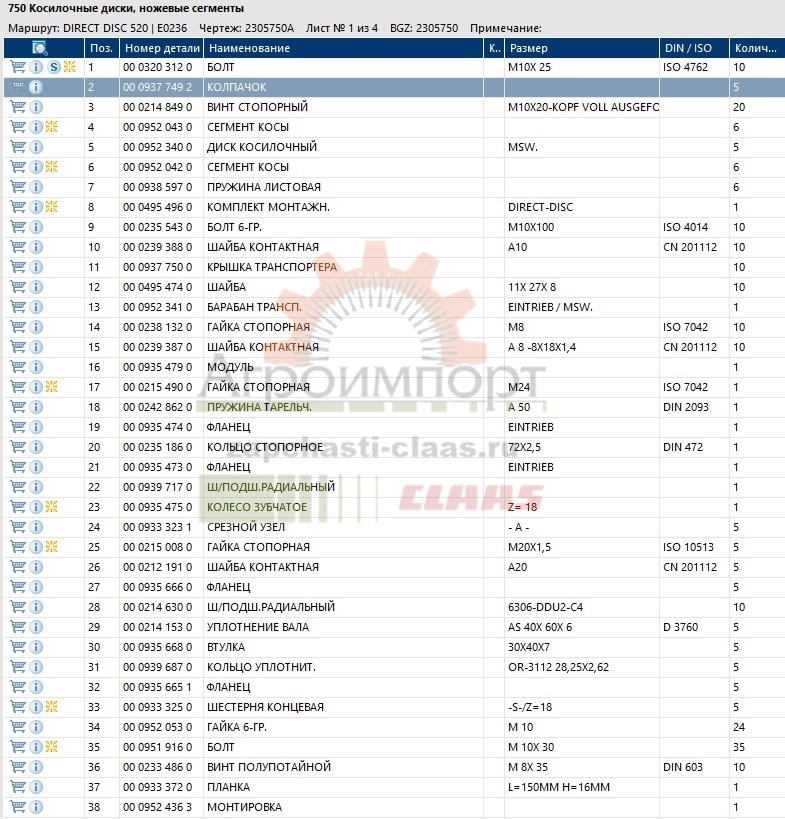Add ПРУЖИНА ЛИСТОВАЯ to cart
Image resolution: width=785 pixels, height=819 pixels.
[x=18, y=187]
